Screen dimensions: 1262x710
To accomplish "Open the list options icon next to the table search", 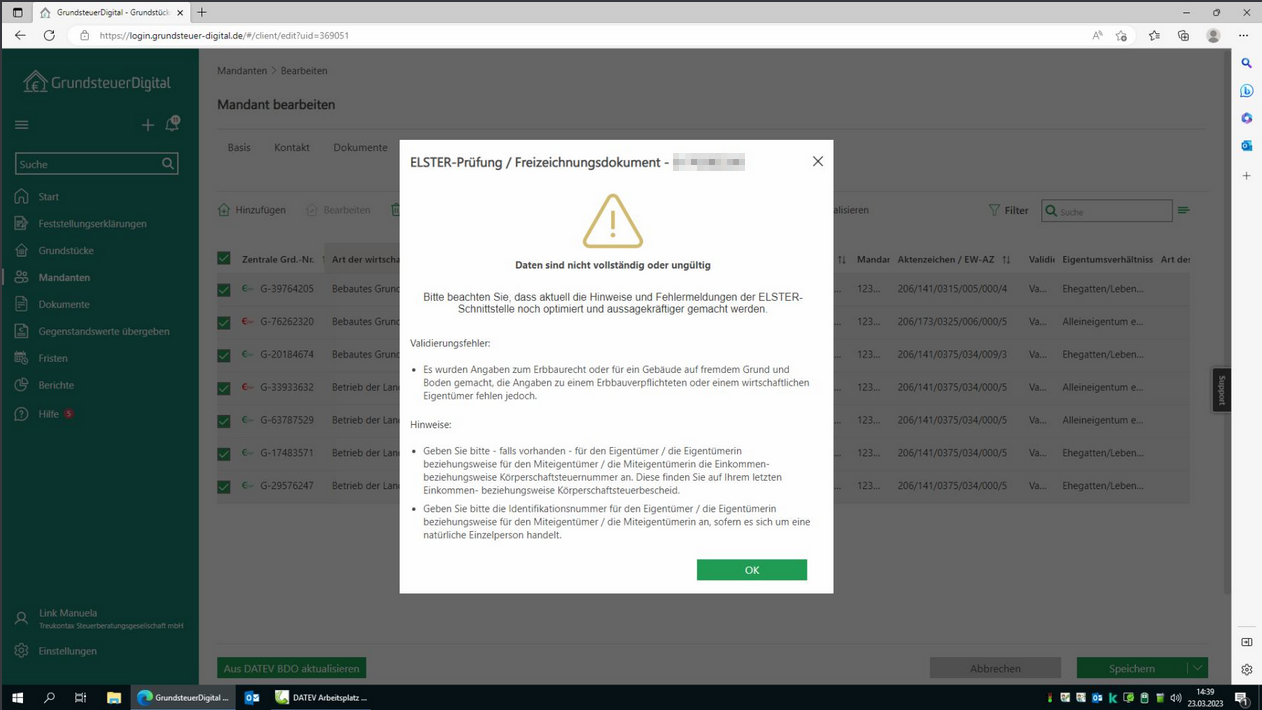I will point(1184,210).
